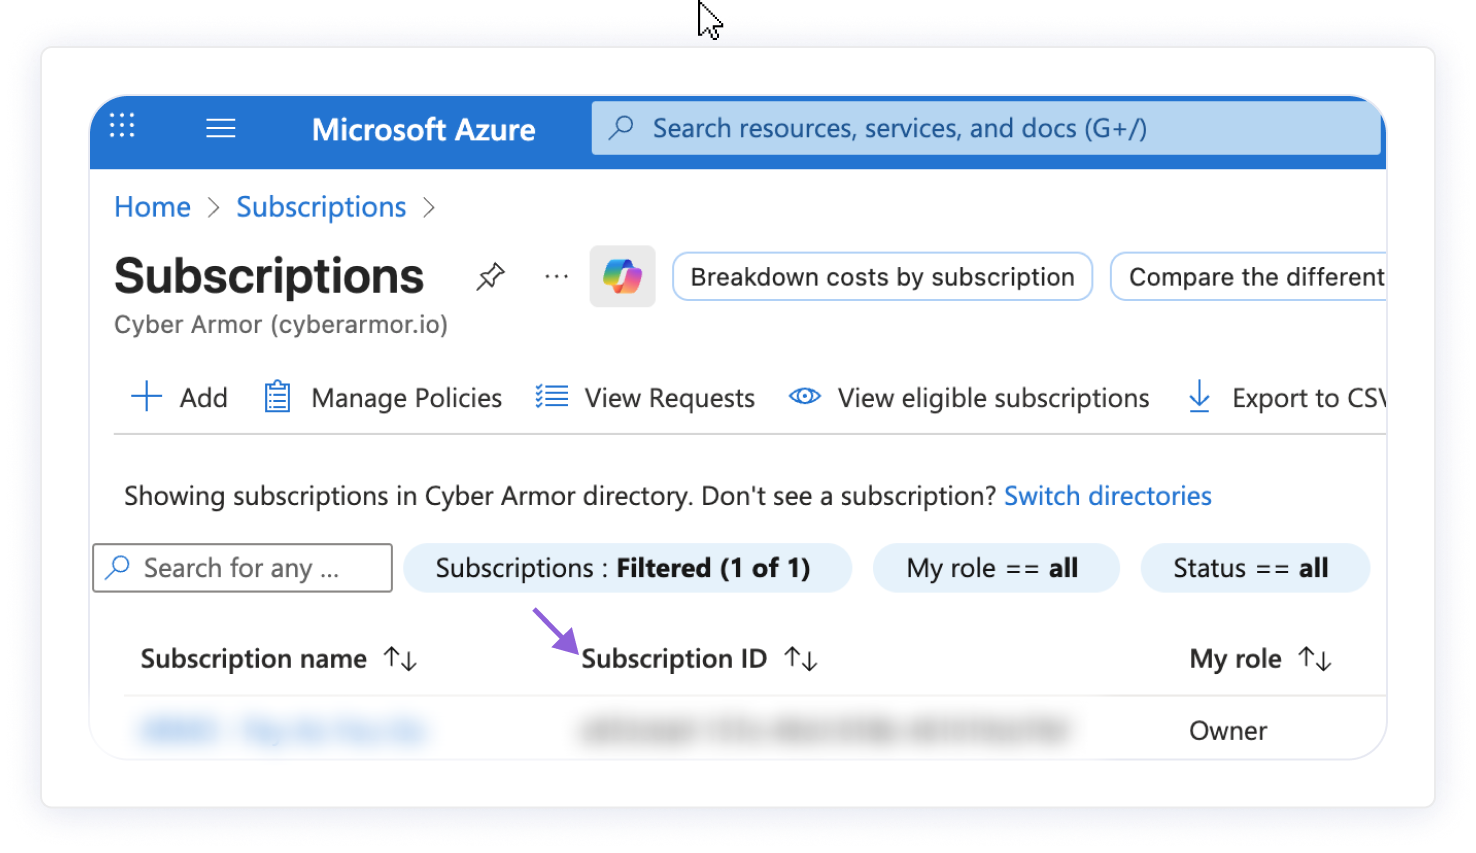
Task: Open the My role == all filter
Action: click(995, 568)
